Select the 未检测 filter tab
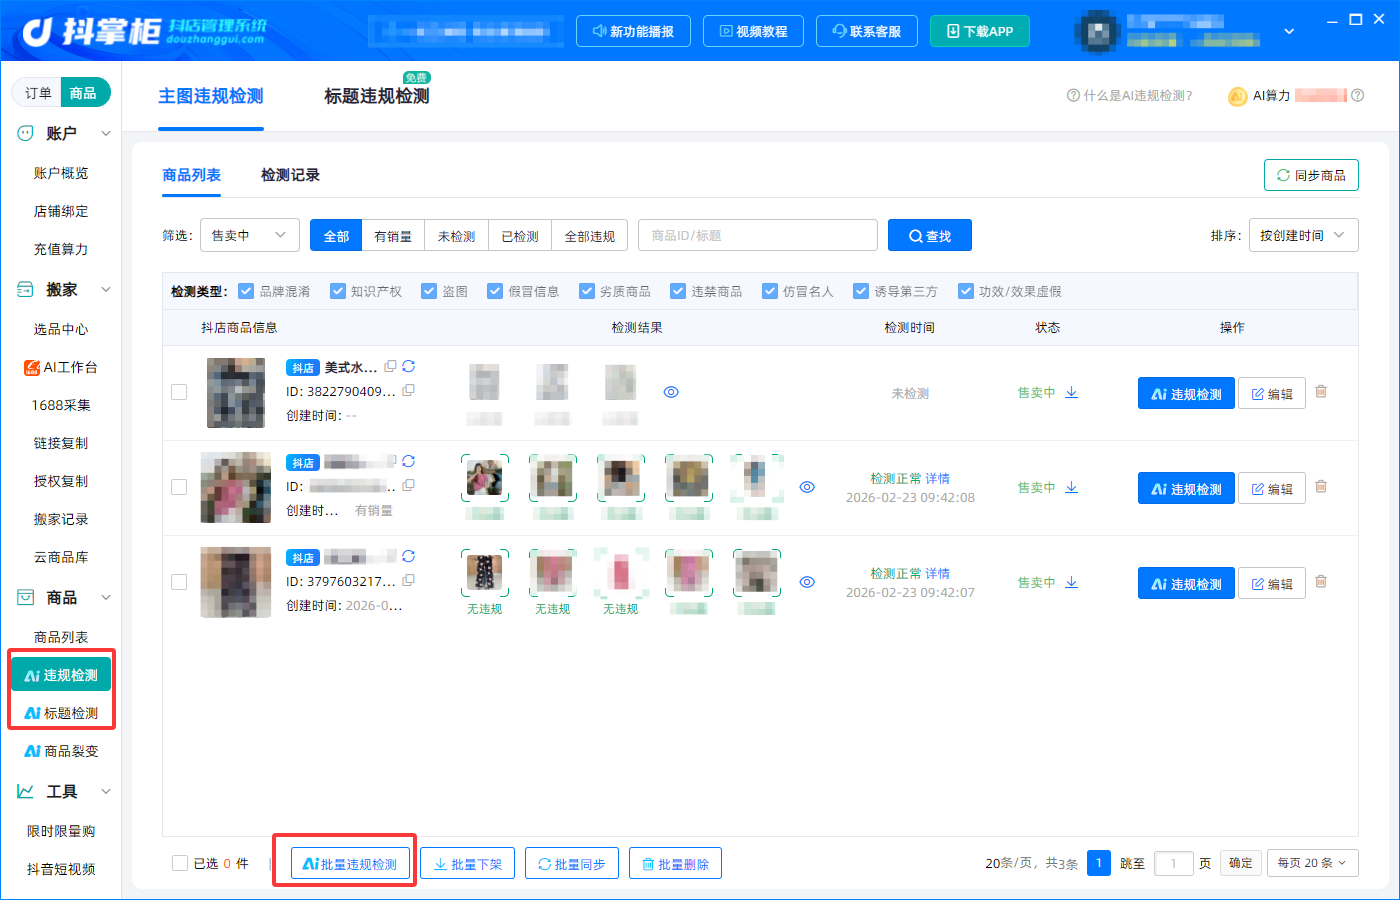 pos(456,235)
